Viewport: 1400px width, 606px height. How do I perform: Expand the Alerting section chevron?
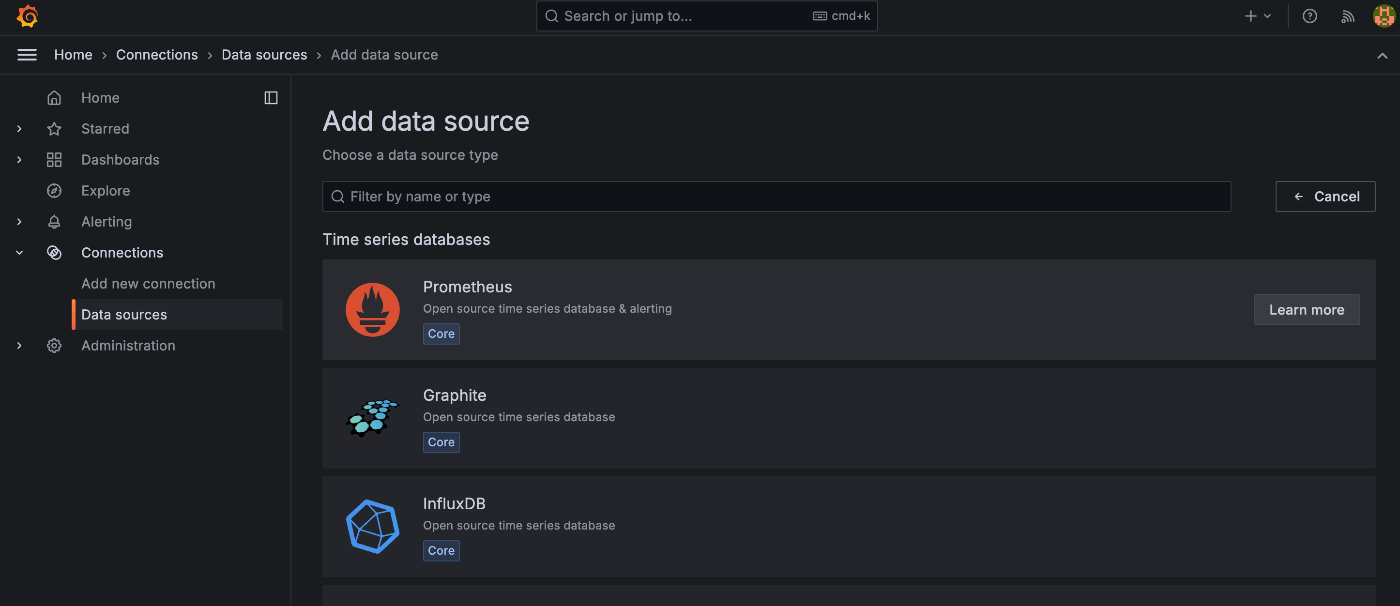coord(19,222)
